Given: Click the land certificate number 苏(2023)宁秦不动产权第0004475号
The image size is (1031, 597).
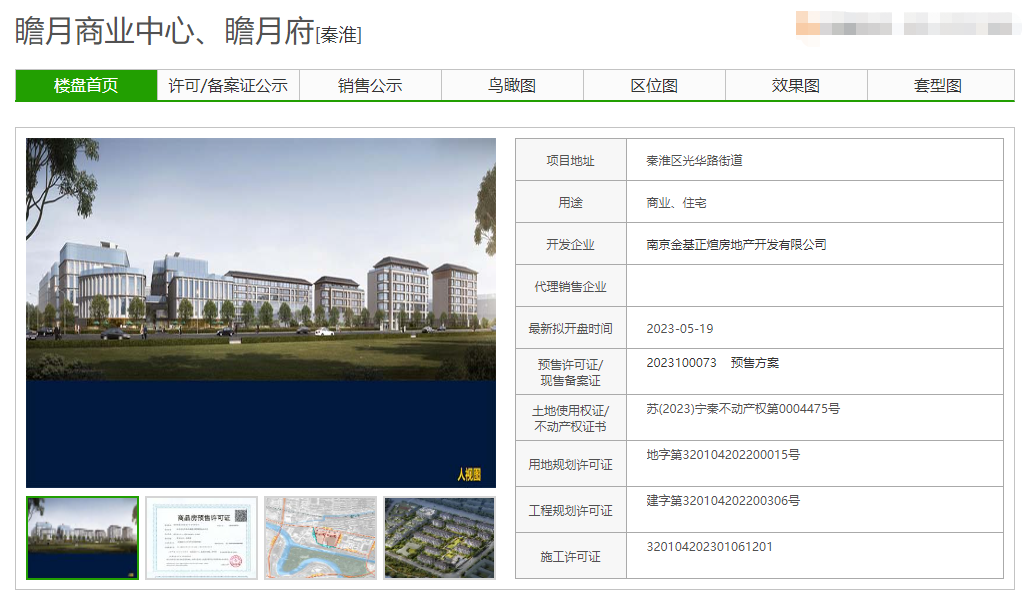Looking at the screenshot, I should tap(742, 409).
